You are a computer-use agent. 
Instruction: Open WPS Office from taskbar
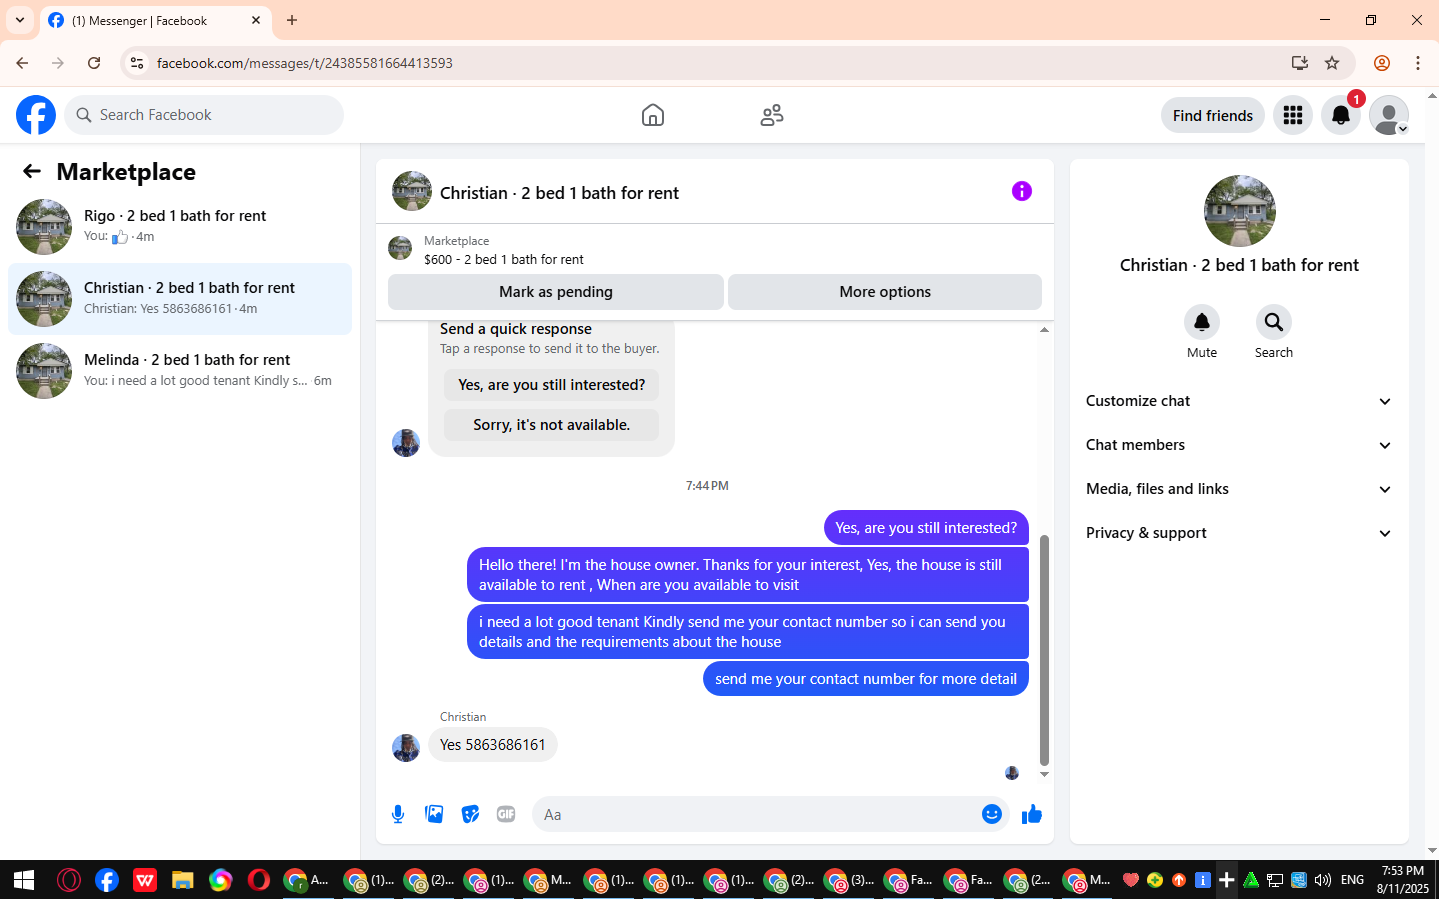pos(145,880)
